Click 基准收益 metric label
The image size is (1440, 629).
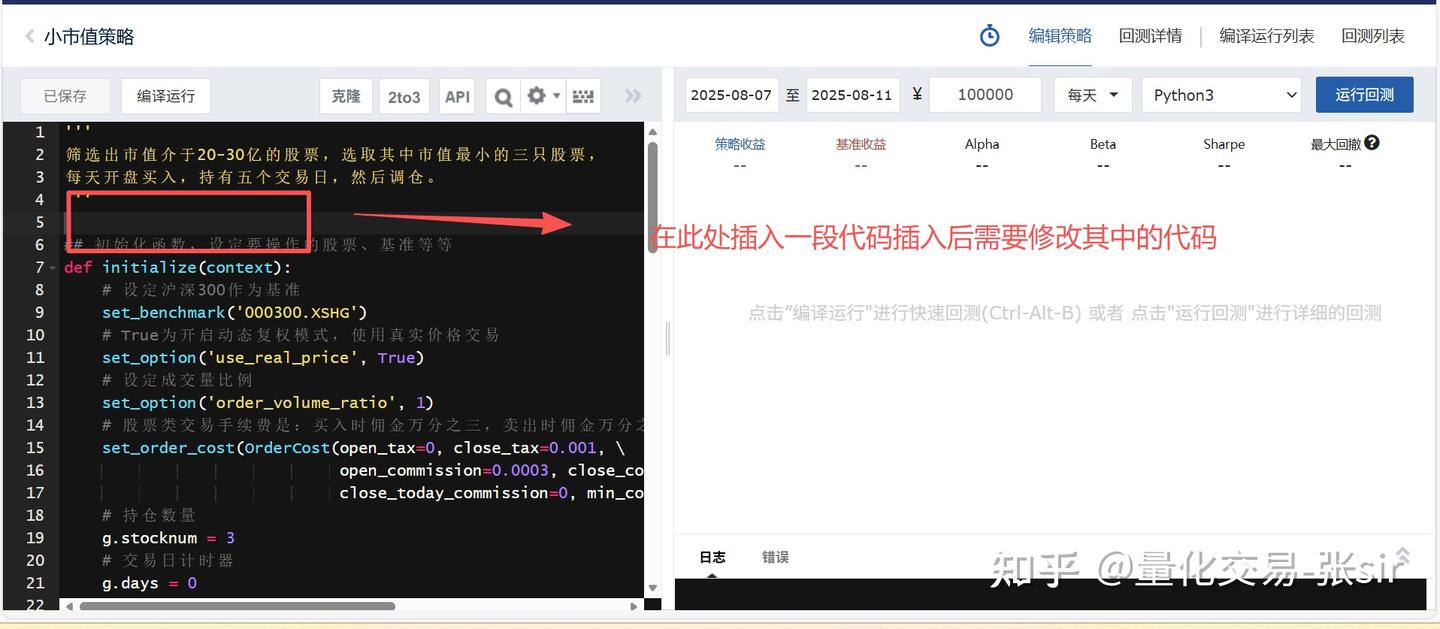(861, 144)
